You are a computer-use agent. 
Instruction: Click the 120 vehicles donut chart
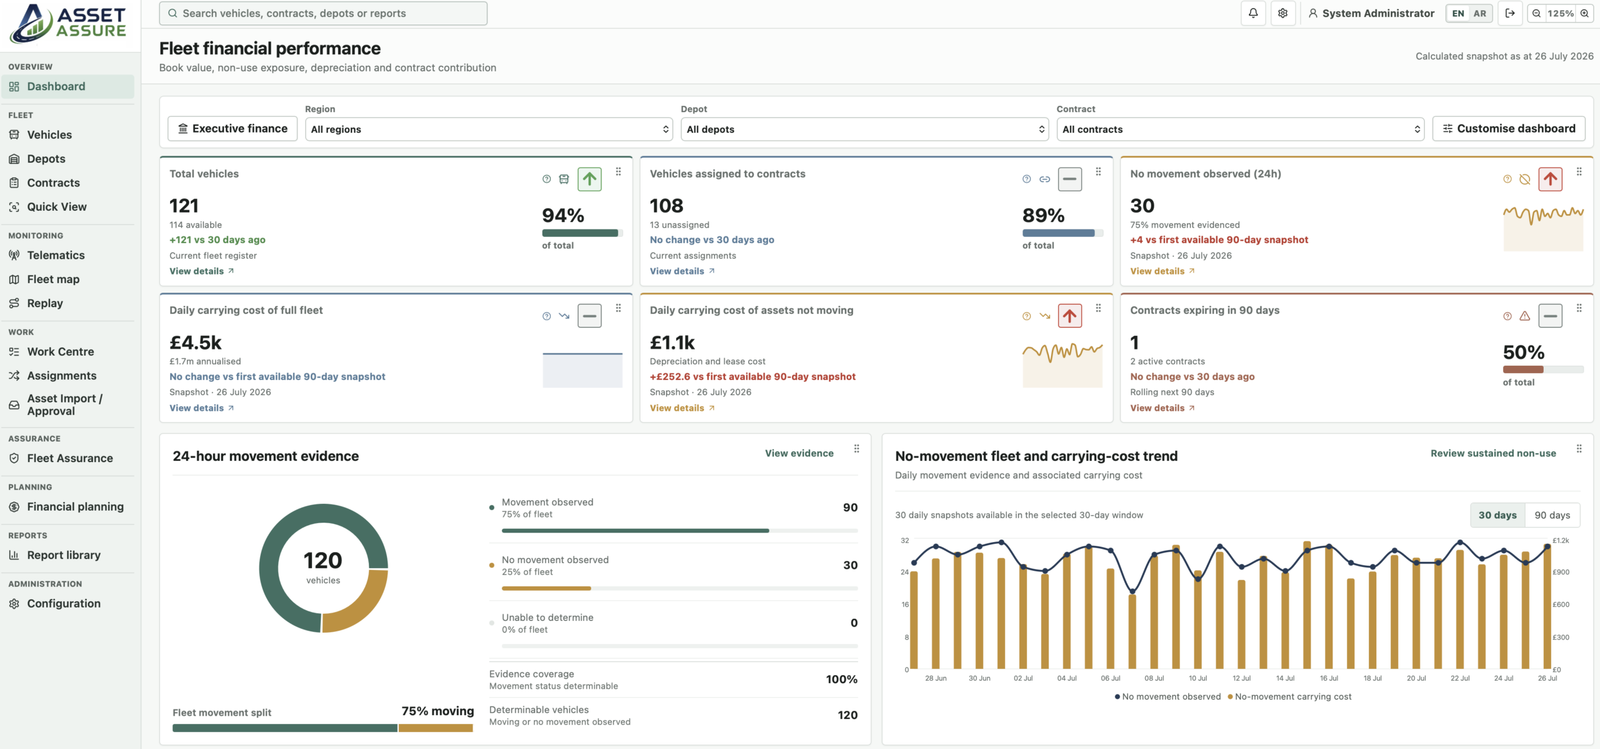coord(323,568)
